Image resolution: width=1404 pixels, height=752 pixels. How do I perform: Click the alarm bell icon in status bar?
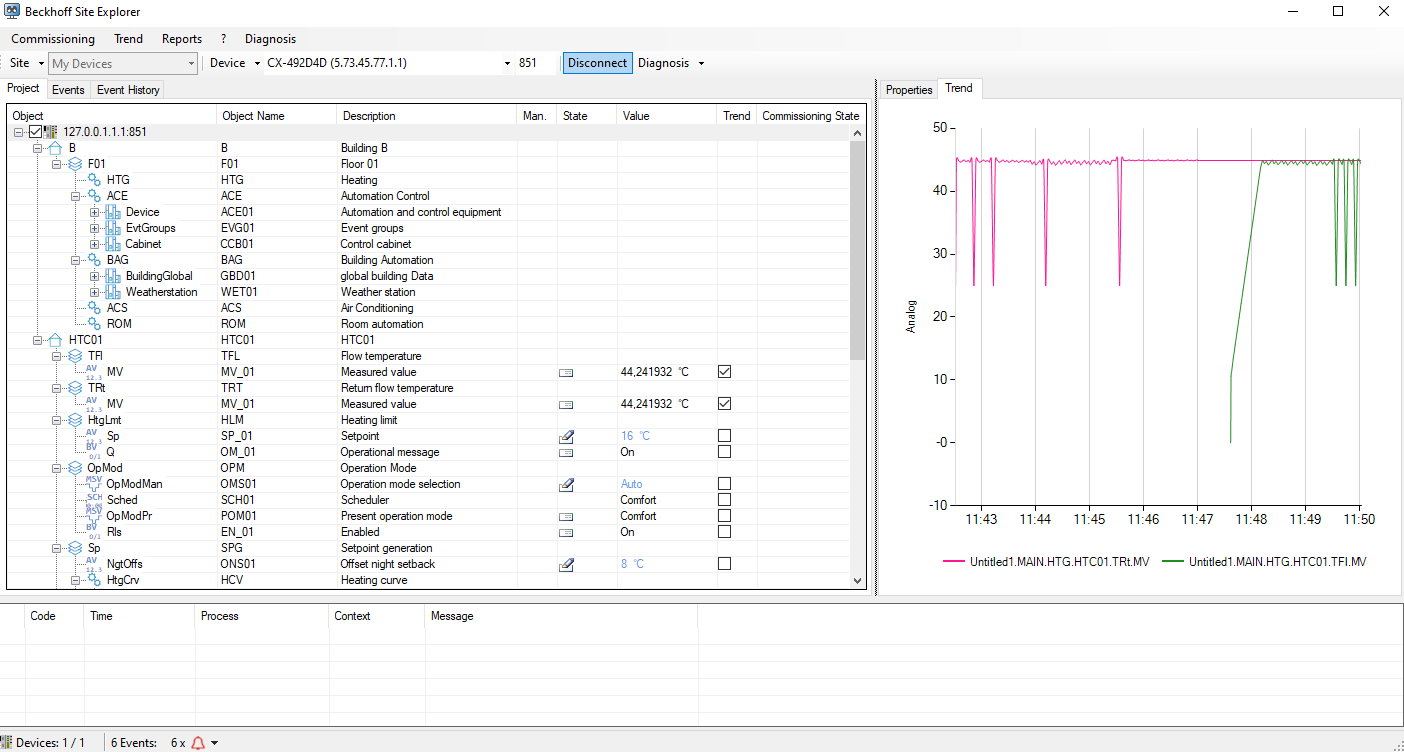point(198,743)
